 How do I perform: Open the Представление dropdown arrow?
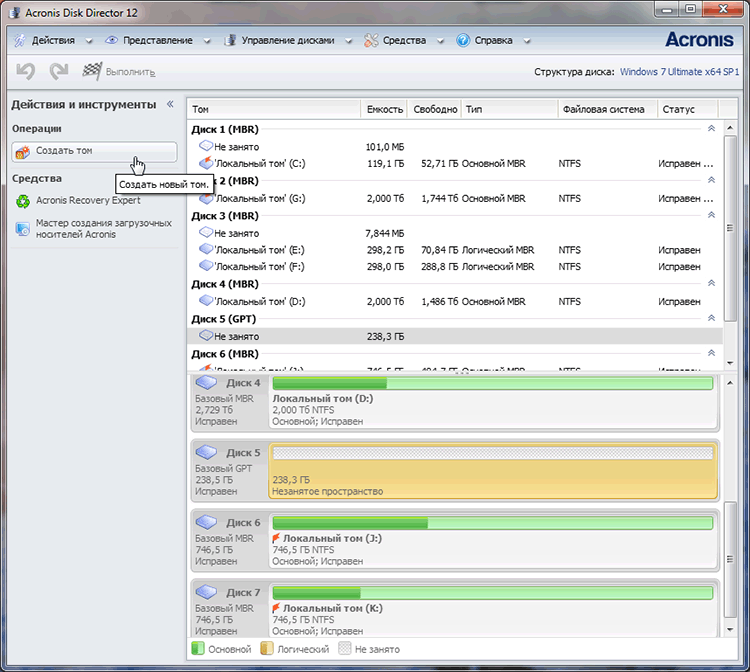[207, 41]
